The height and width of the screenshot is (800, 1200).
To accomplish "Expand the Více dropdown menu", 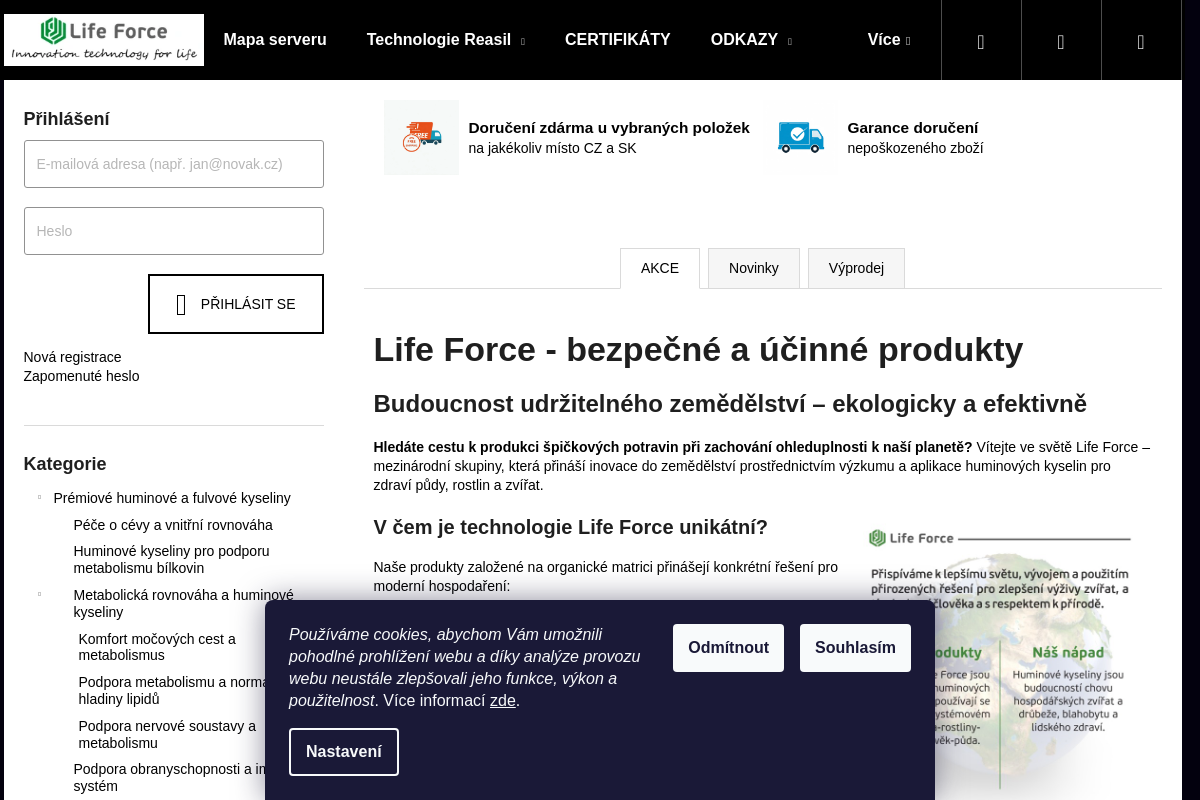I will [x=889, y=40].
